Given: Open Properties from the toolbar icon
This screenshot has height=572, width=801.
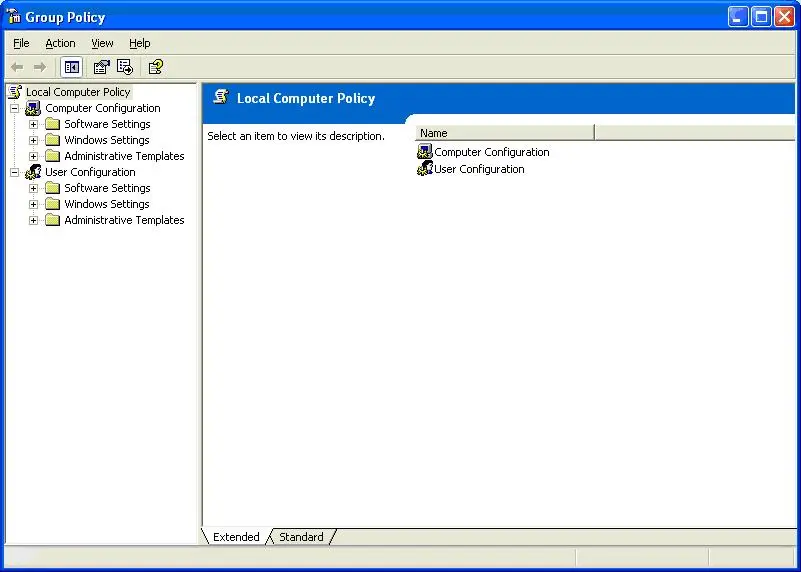Looking at the screenshot, I should (101, 67).
